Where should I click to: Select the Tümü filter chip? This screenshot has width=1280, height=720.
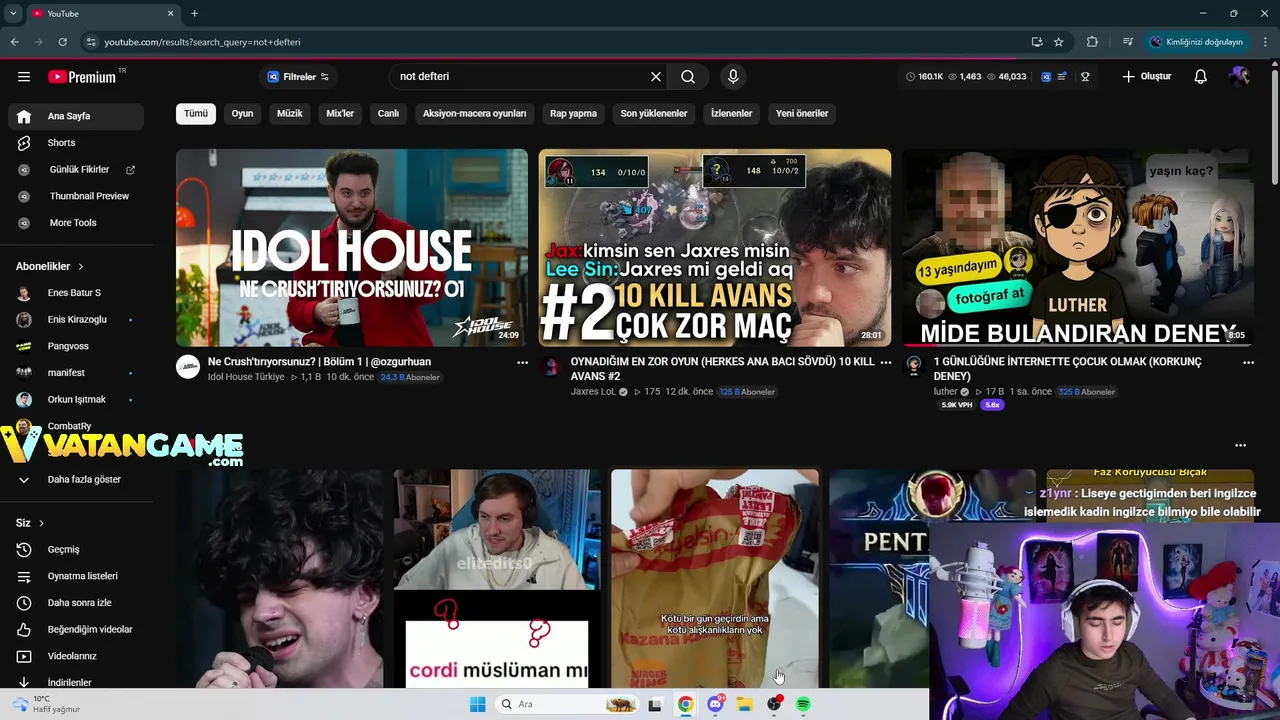tap(196, 113)
